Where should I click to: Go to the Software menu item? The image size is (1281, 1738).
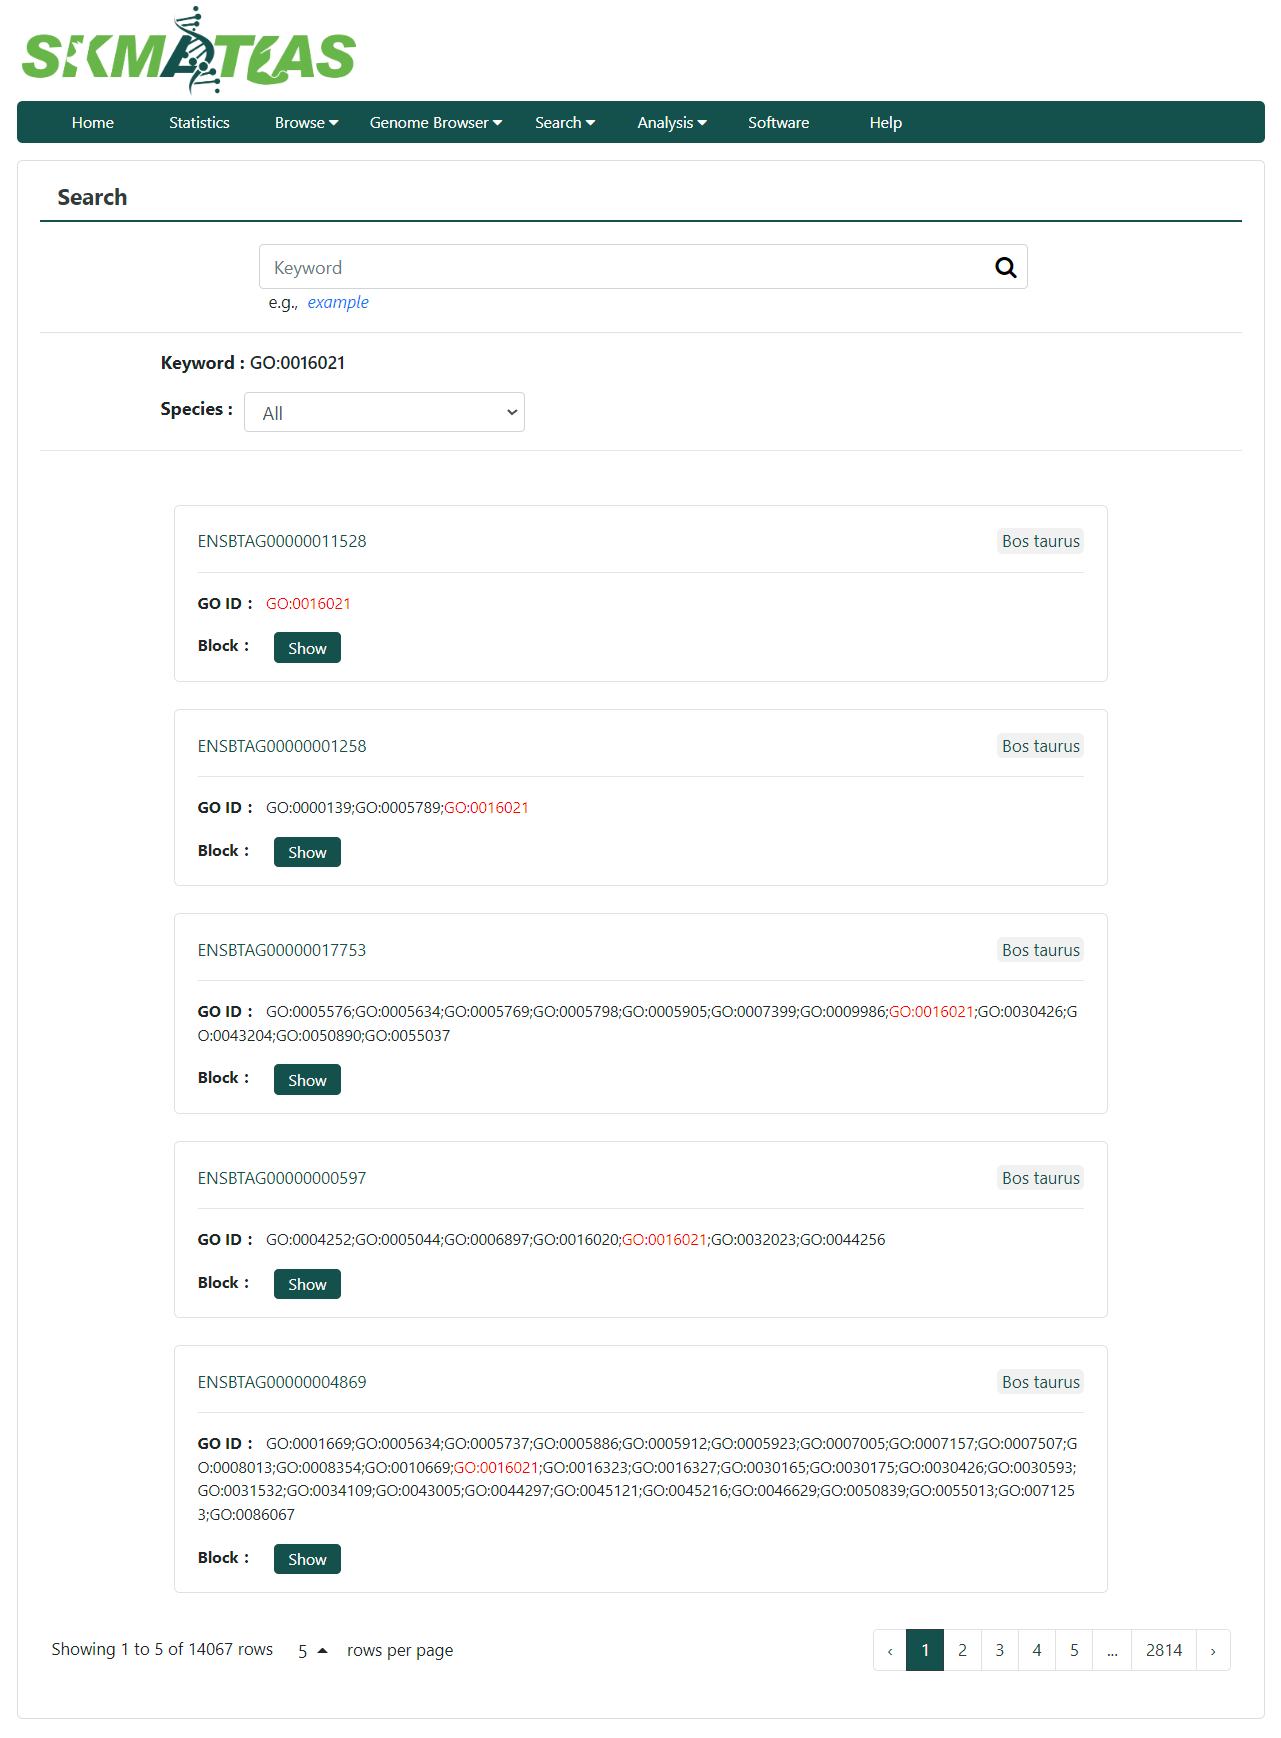click(779, 122)
